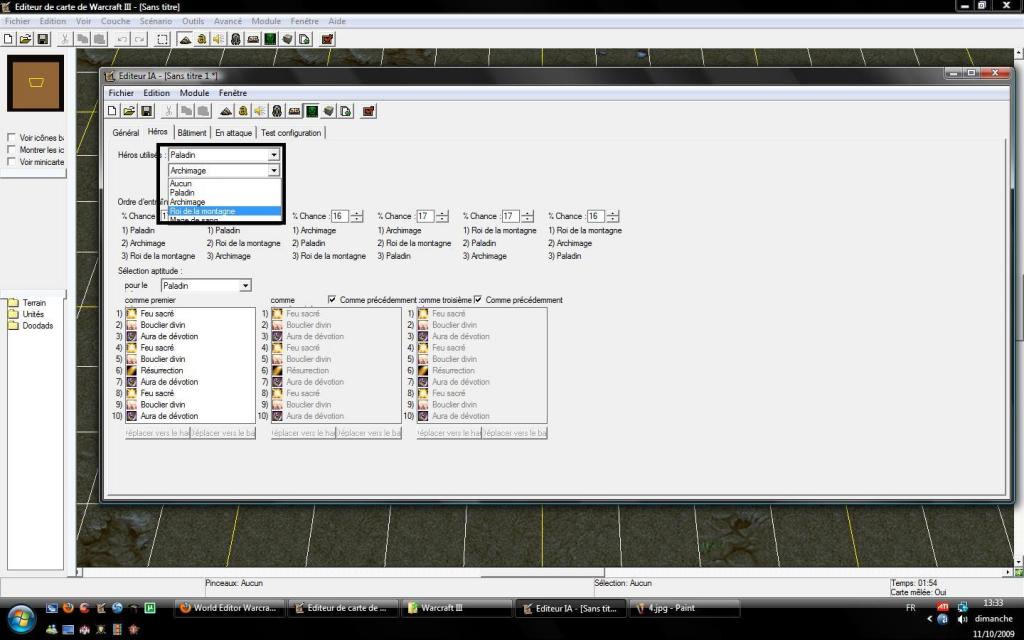Toggle 'Montrer les ic' checkbox in left panel
1024x640 pixels.
tap(11, 150)
